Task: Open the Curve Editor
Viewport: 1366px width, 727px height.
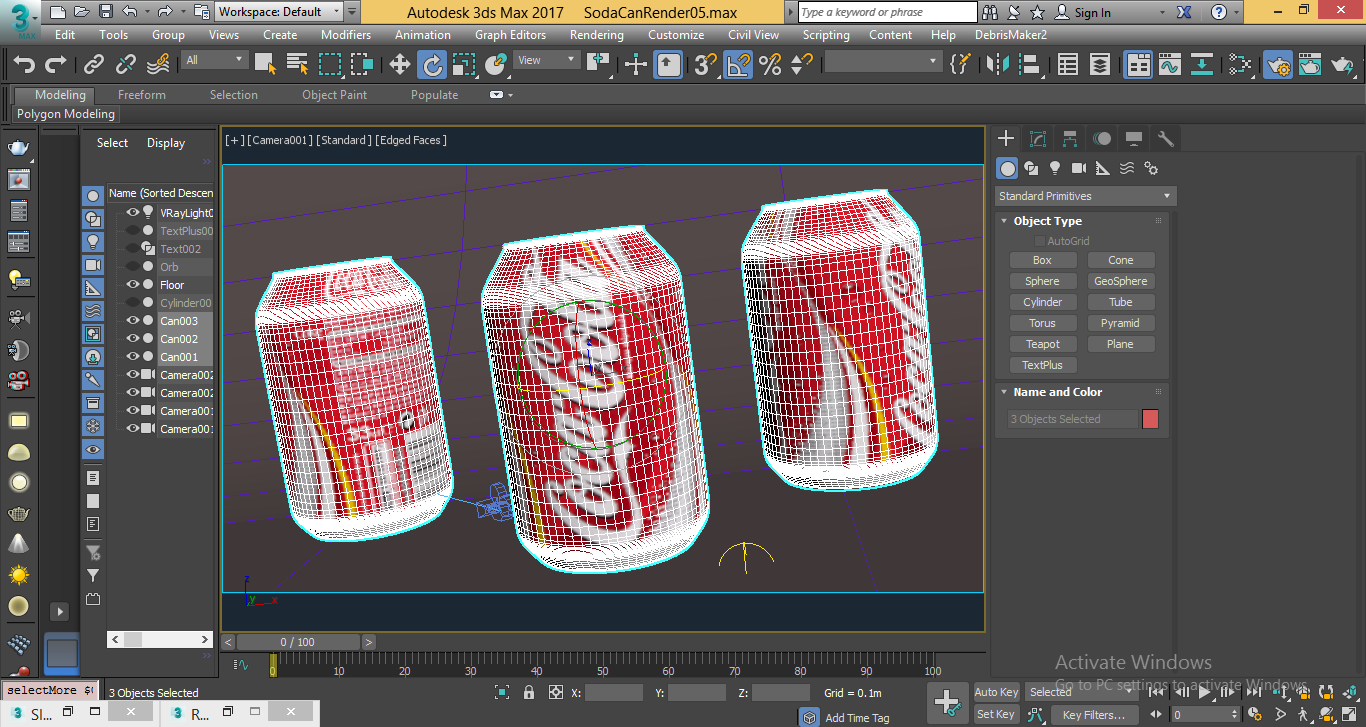Action: point(1170,65)
